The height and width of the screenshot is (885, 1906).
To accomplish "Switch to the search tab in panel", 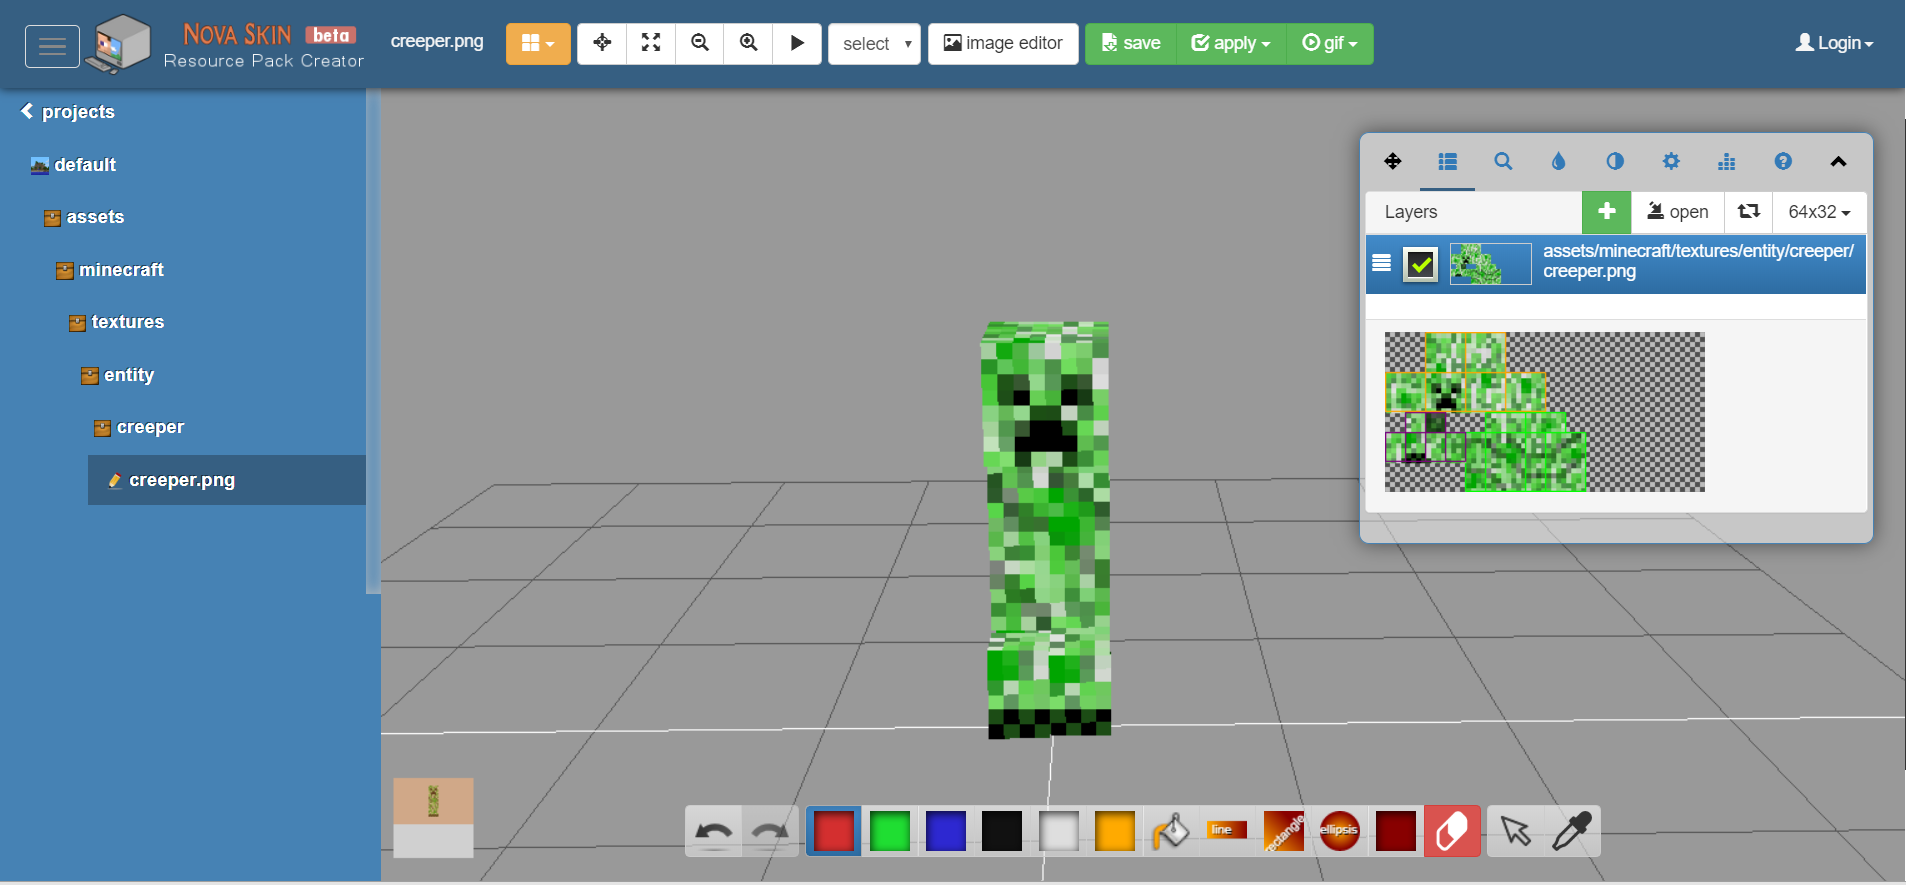I will (1503, 161).
